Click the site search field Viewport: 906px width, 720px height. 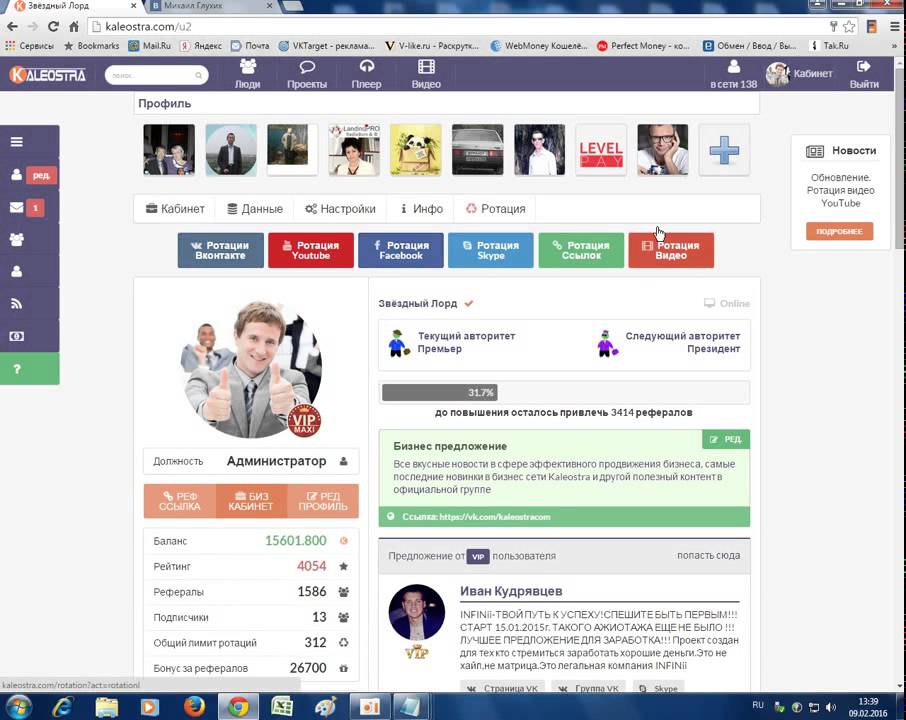[x=157, y=75]
